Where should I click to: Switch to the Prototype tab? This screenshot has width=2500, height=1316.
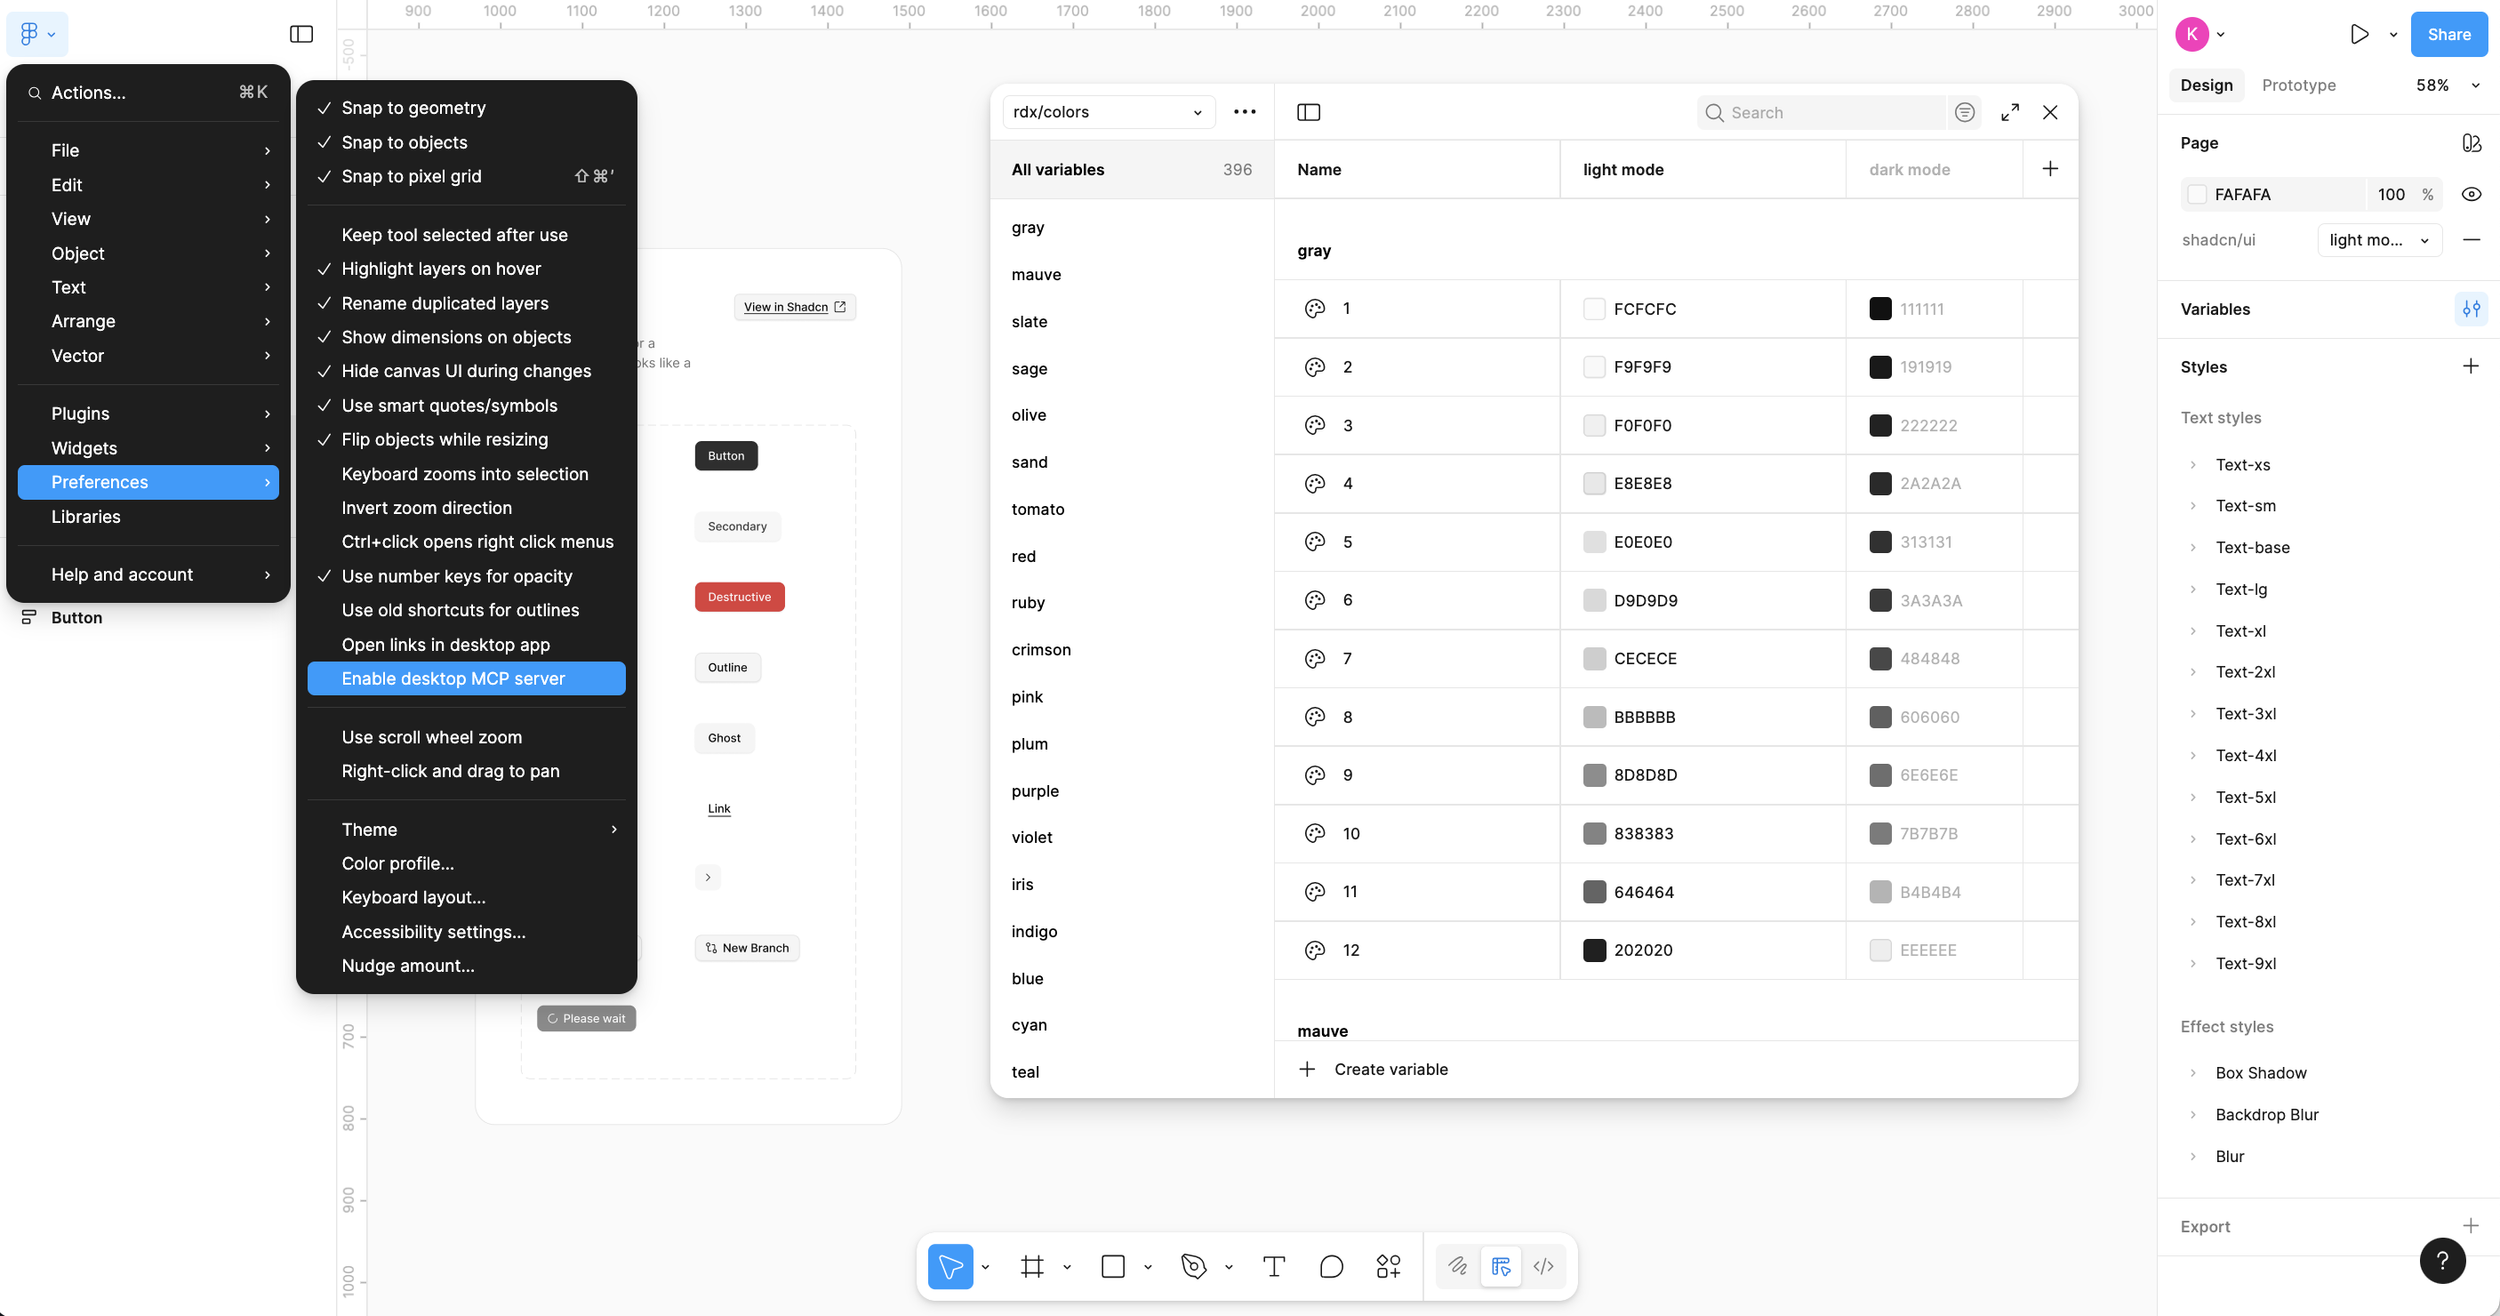(x=2298, y=85)
